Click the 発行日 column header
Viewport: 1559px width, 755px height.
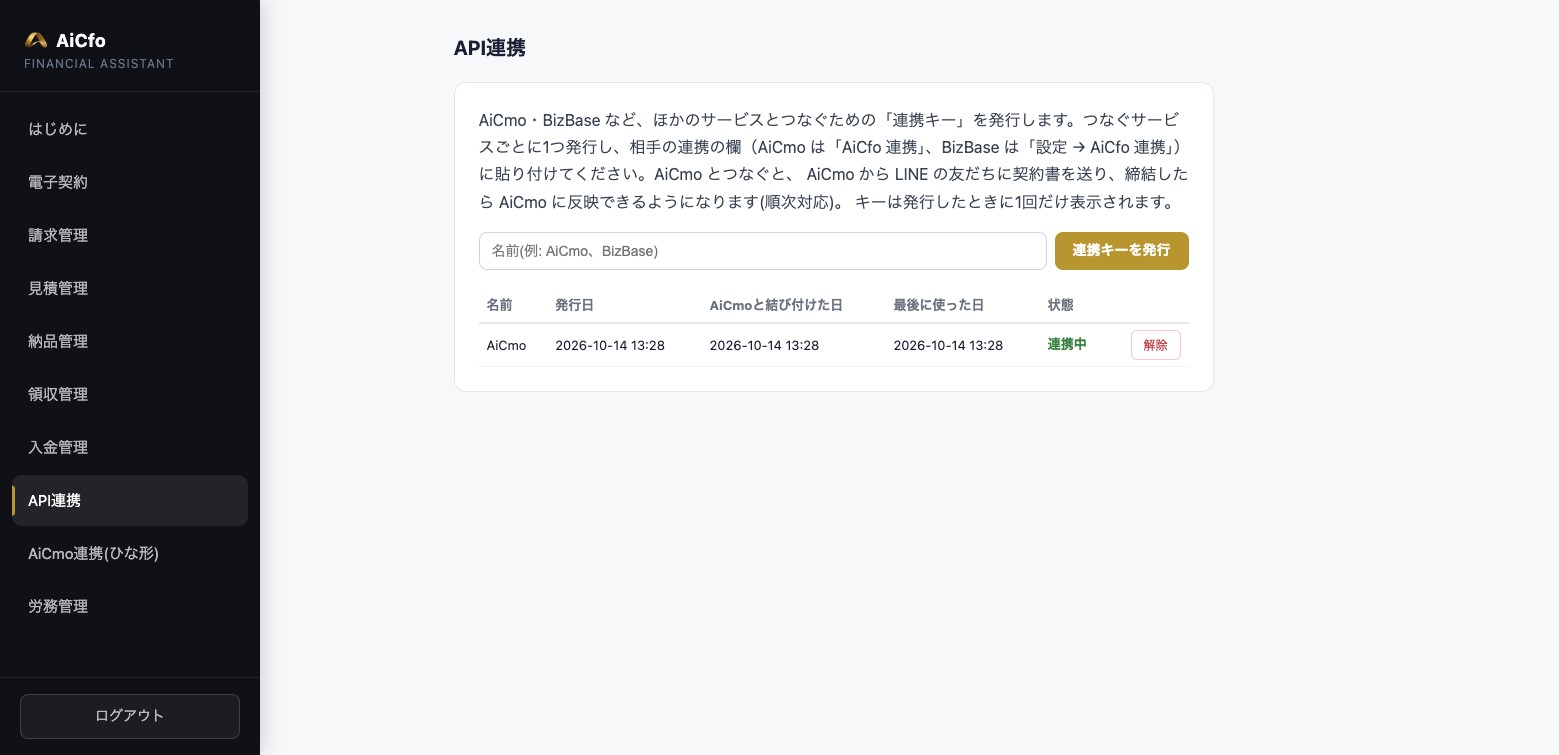click(574, 305)
